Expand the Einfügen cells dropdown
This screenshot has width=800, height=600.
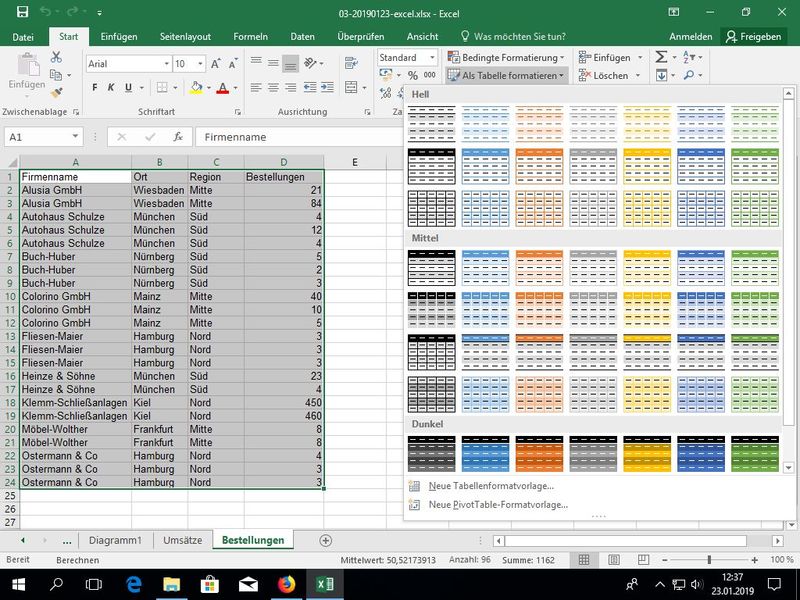640,57
